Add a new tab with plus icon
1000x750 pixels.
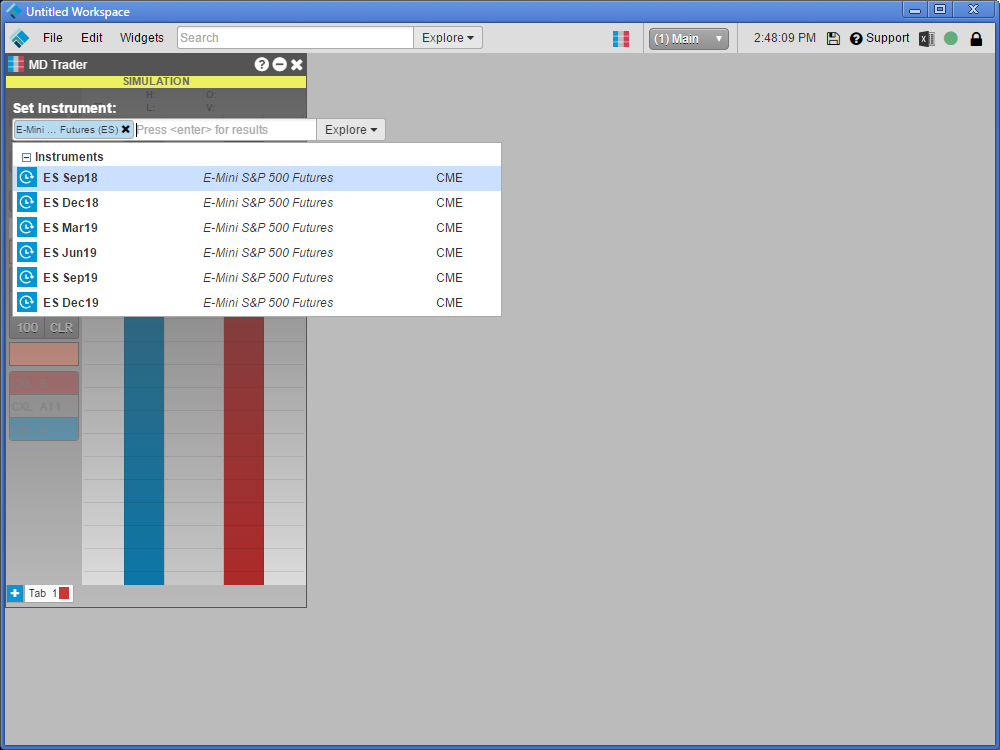[15, 593]
